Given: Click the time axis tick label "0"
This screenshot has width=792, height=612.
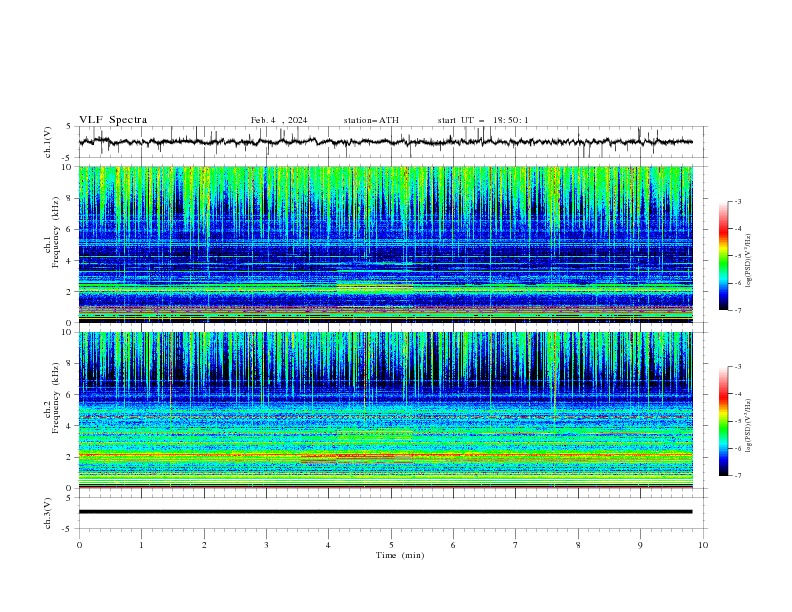Looking at the screenshot, I should [79, 545].
